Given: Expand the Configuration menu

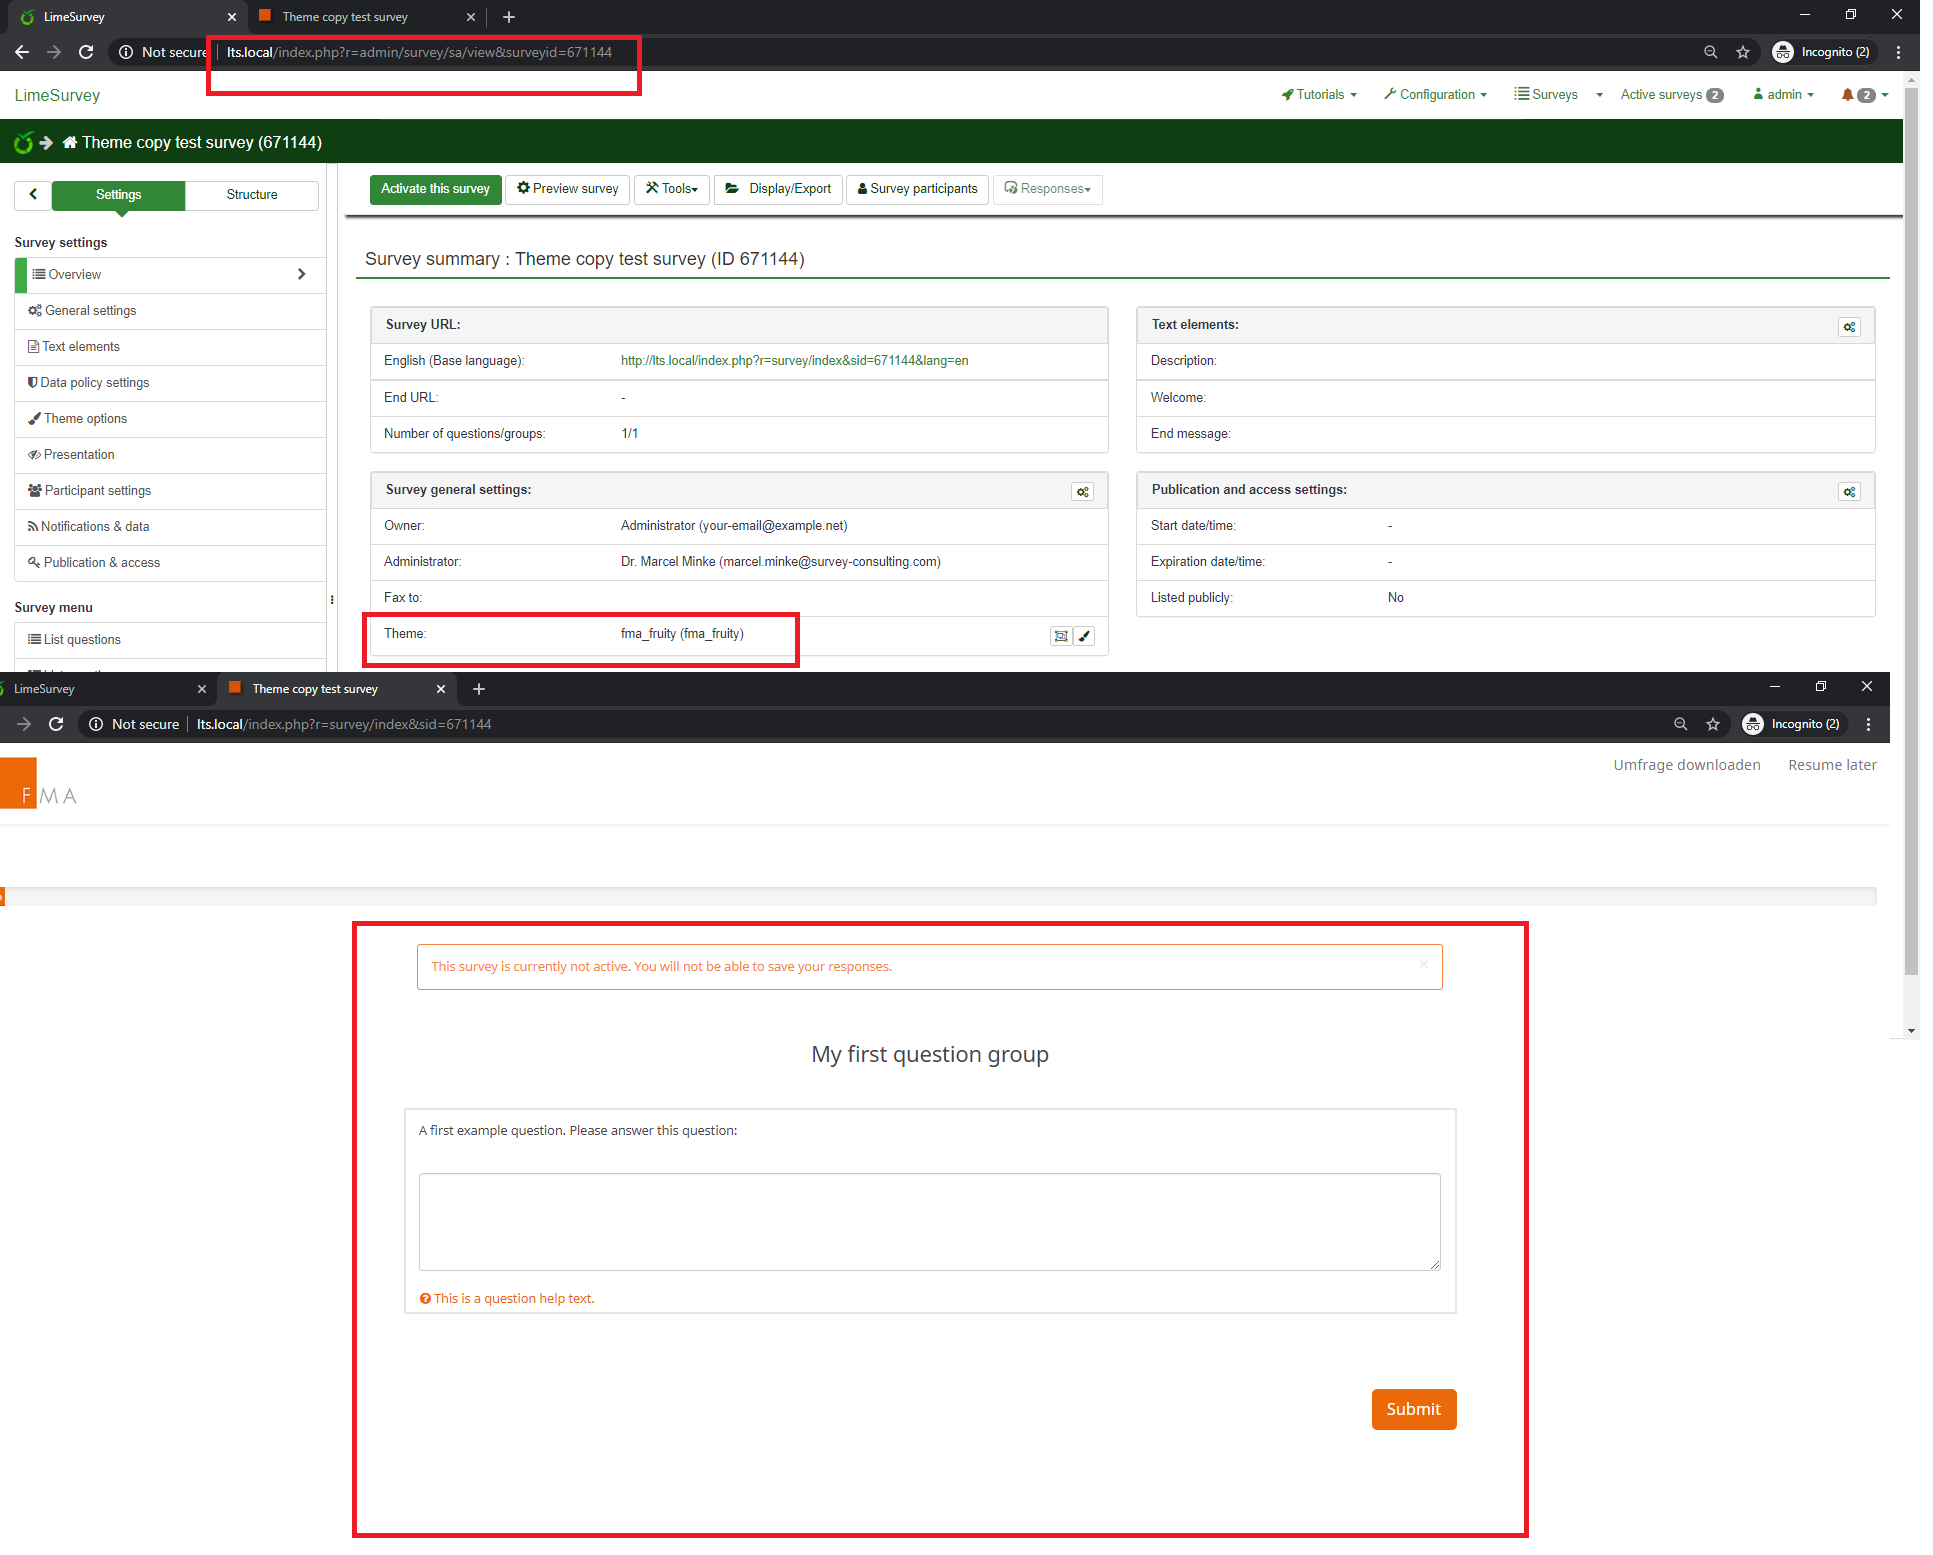Looking at the screenshot, I should click(x=1436, y=95).
